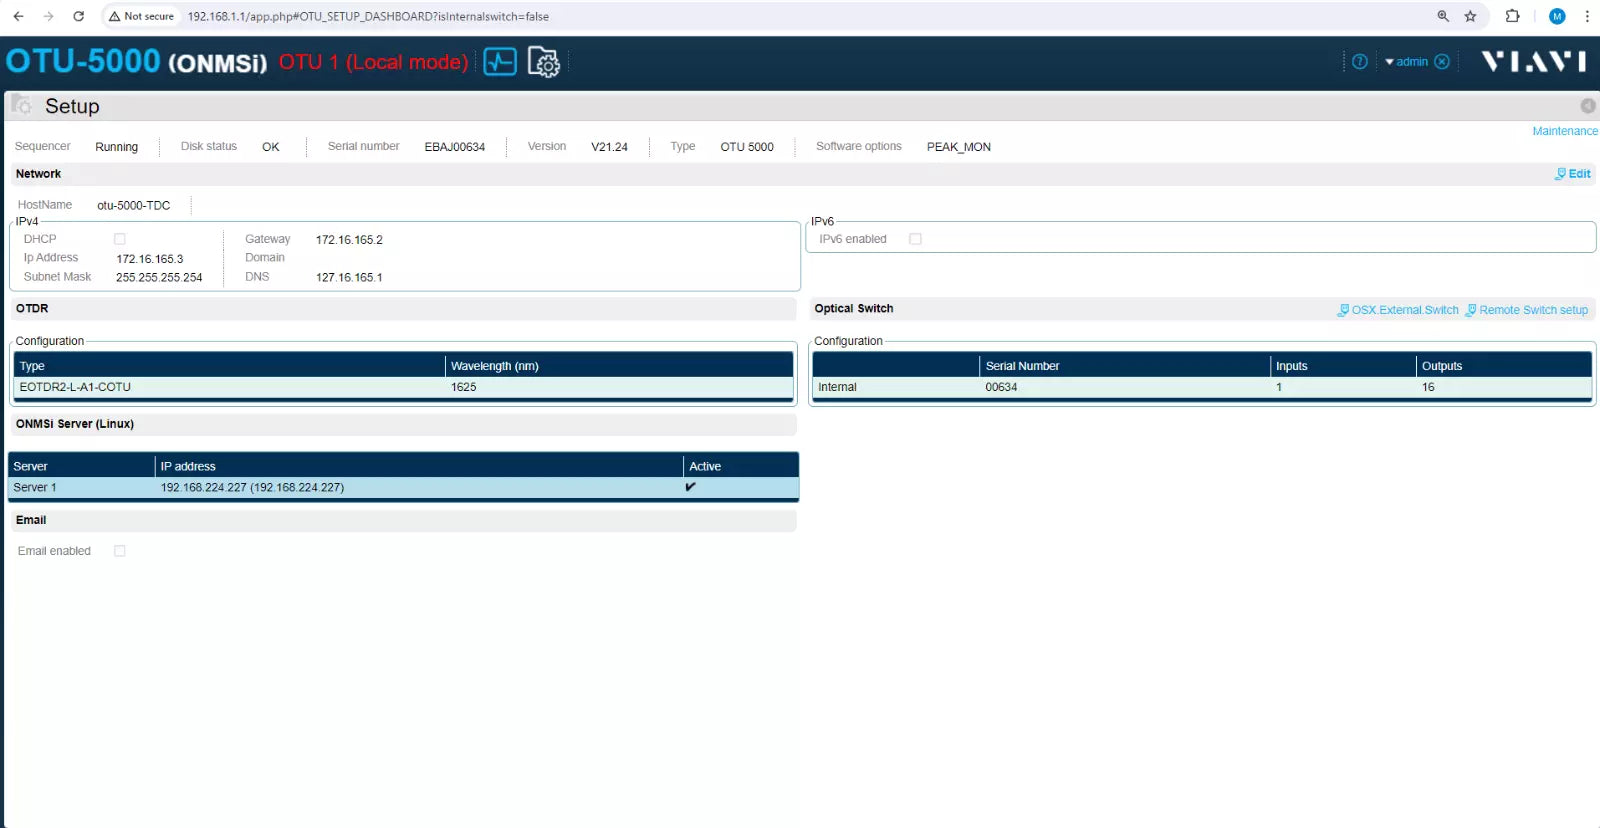Click the 192.168.224.227 IP address cell

click(252, 488)
